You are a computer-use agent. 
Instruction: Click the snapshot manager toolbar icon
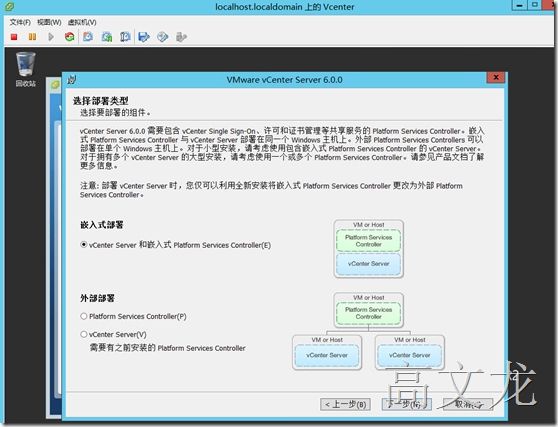(x=125, y=37)
